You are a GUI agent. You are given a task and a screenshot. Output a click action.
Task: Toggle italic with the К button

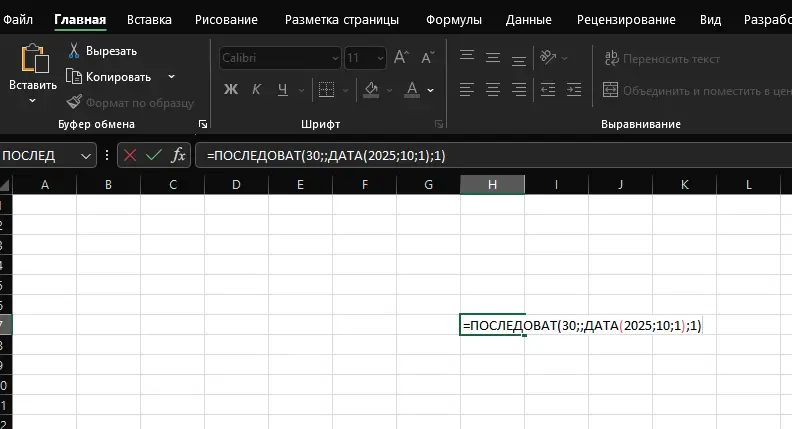[x=256, y=90]
